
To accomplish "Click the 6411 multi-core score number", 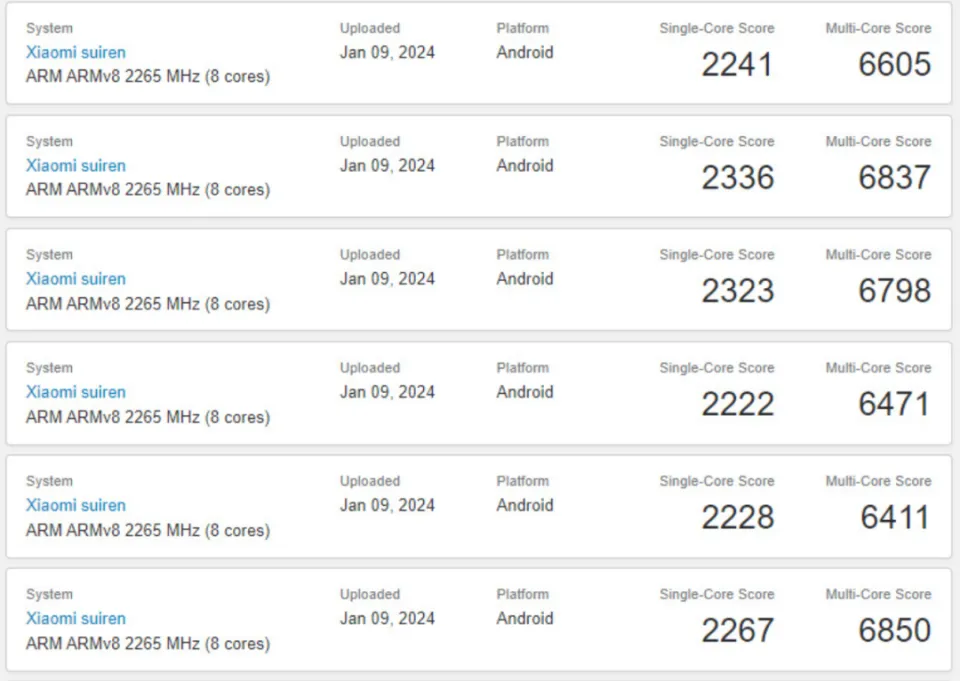I will [x=894, y=518].
